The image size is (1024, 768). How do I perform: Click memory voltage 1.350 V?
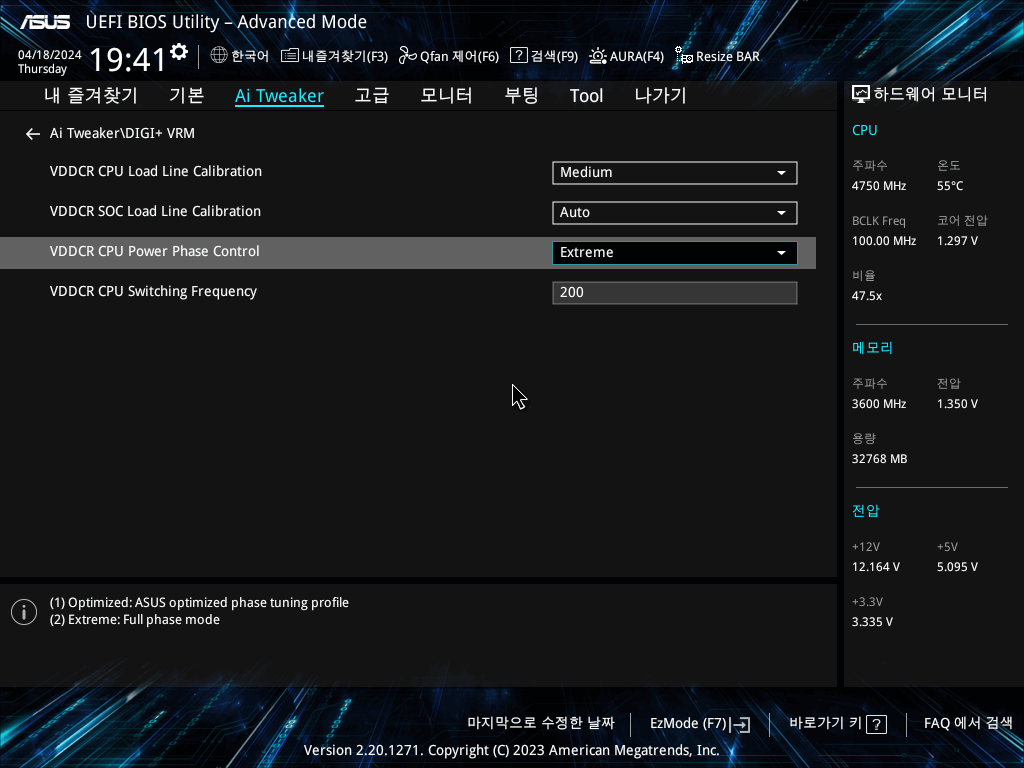(x=957, y=404)
